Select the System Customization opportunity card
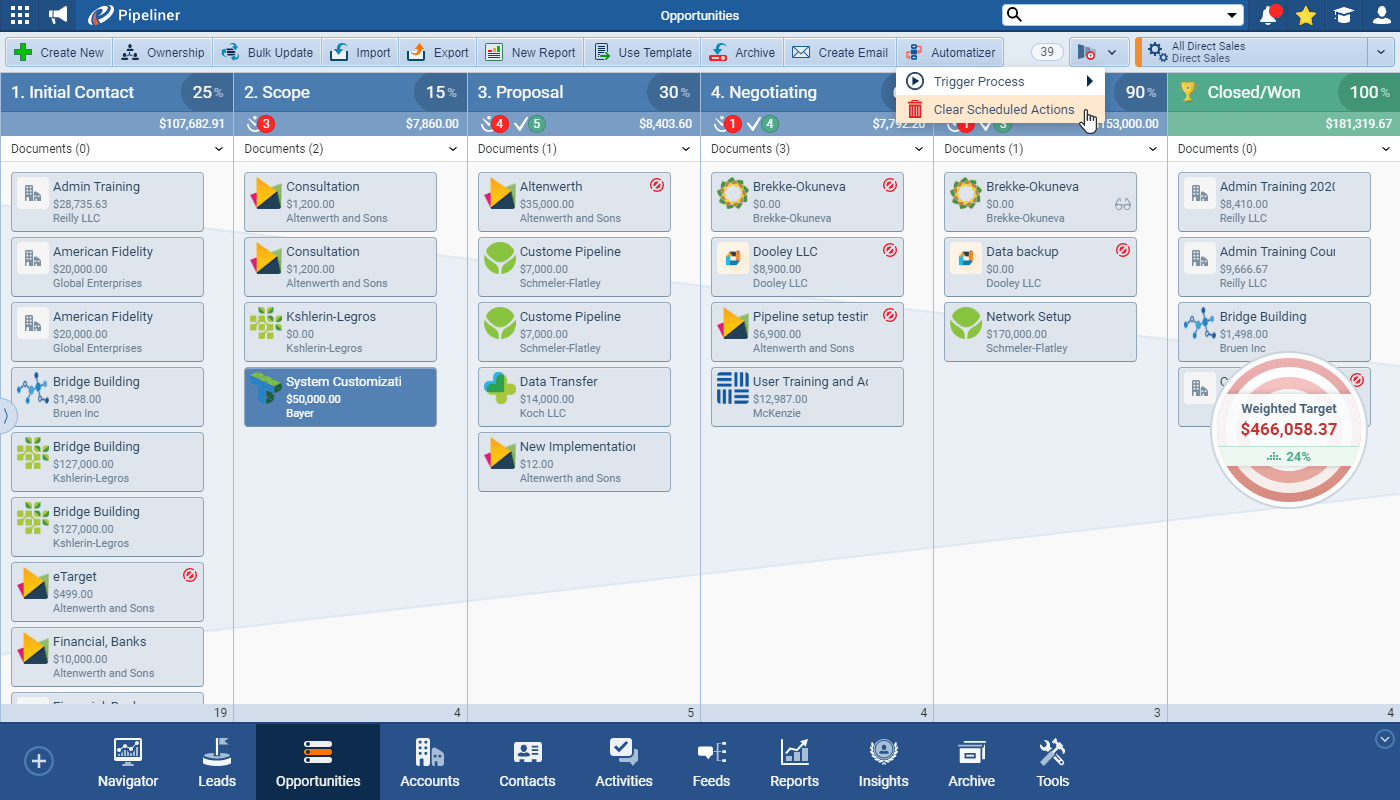This screenshot has width=1400, height=800. pos(340,397)
